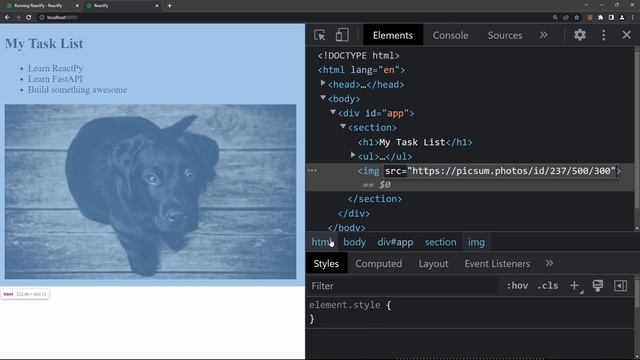This screenshot has height=360, width=640.
Task: Toggle the browser side panel icon
Action: 611,18
